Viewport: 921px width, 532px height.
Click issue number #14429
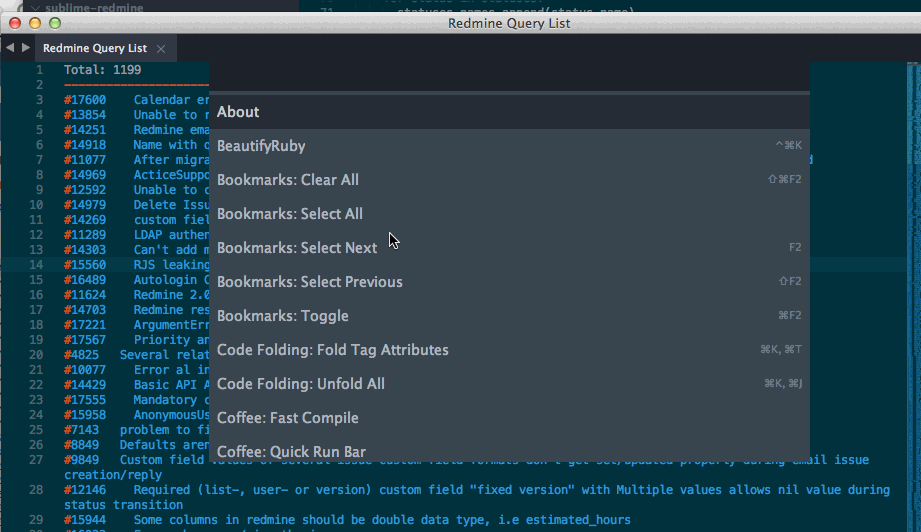click(85, 385)
